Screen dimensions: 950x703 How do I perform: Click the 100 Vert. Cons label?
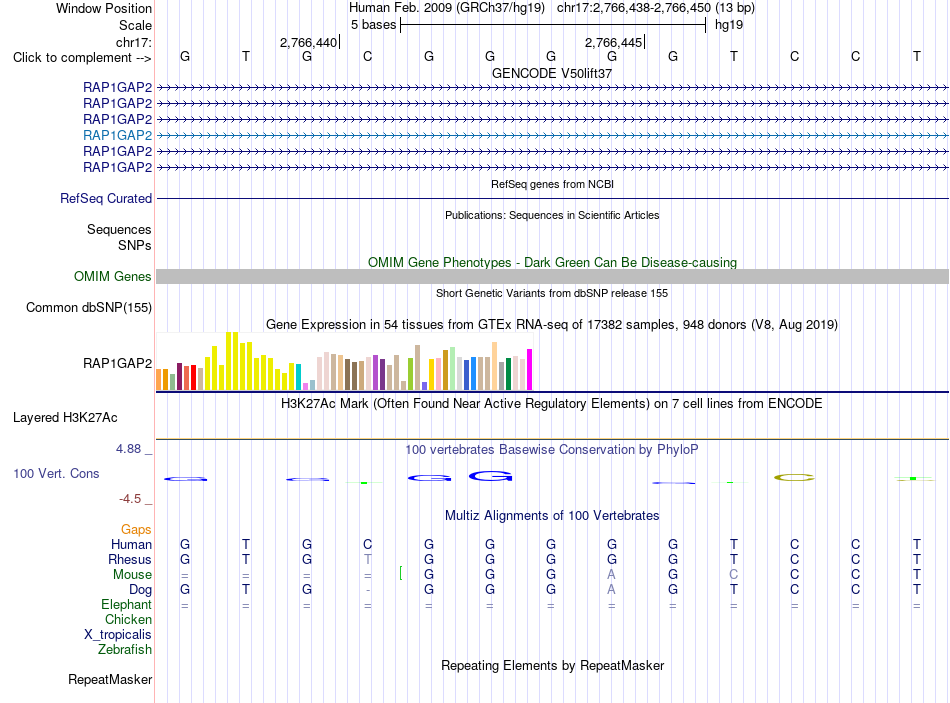coord(56,473)
